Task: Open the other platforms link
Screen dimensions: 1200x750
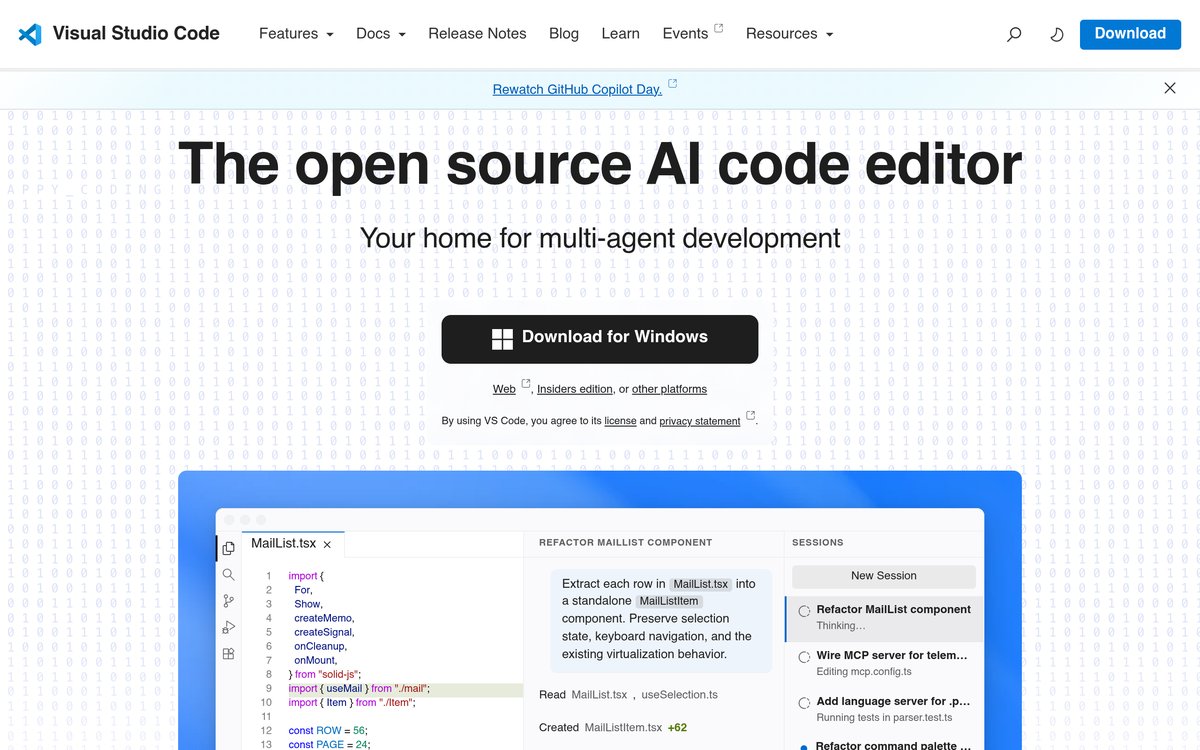Action: click(669, 389)
